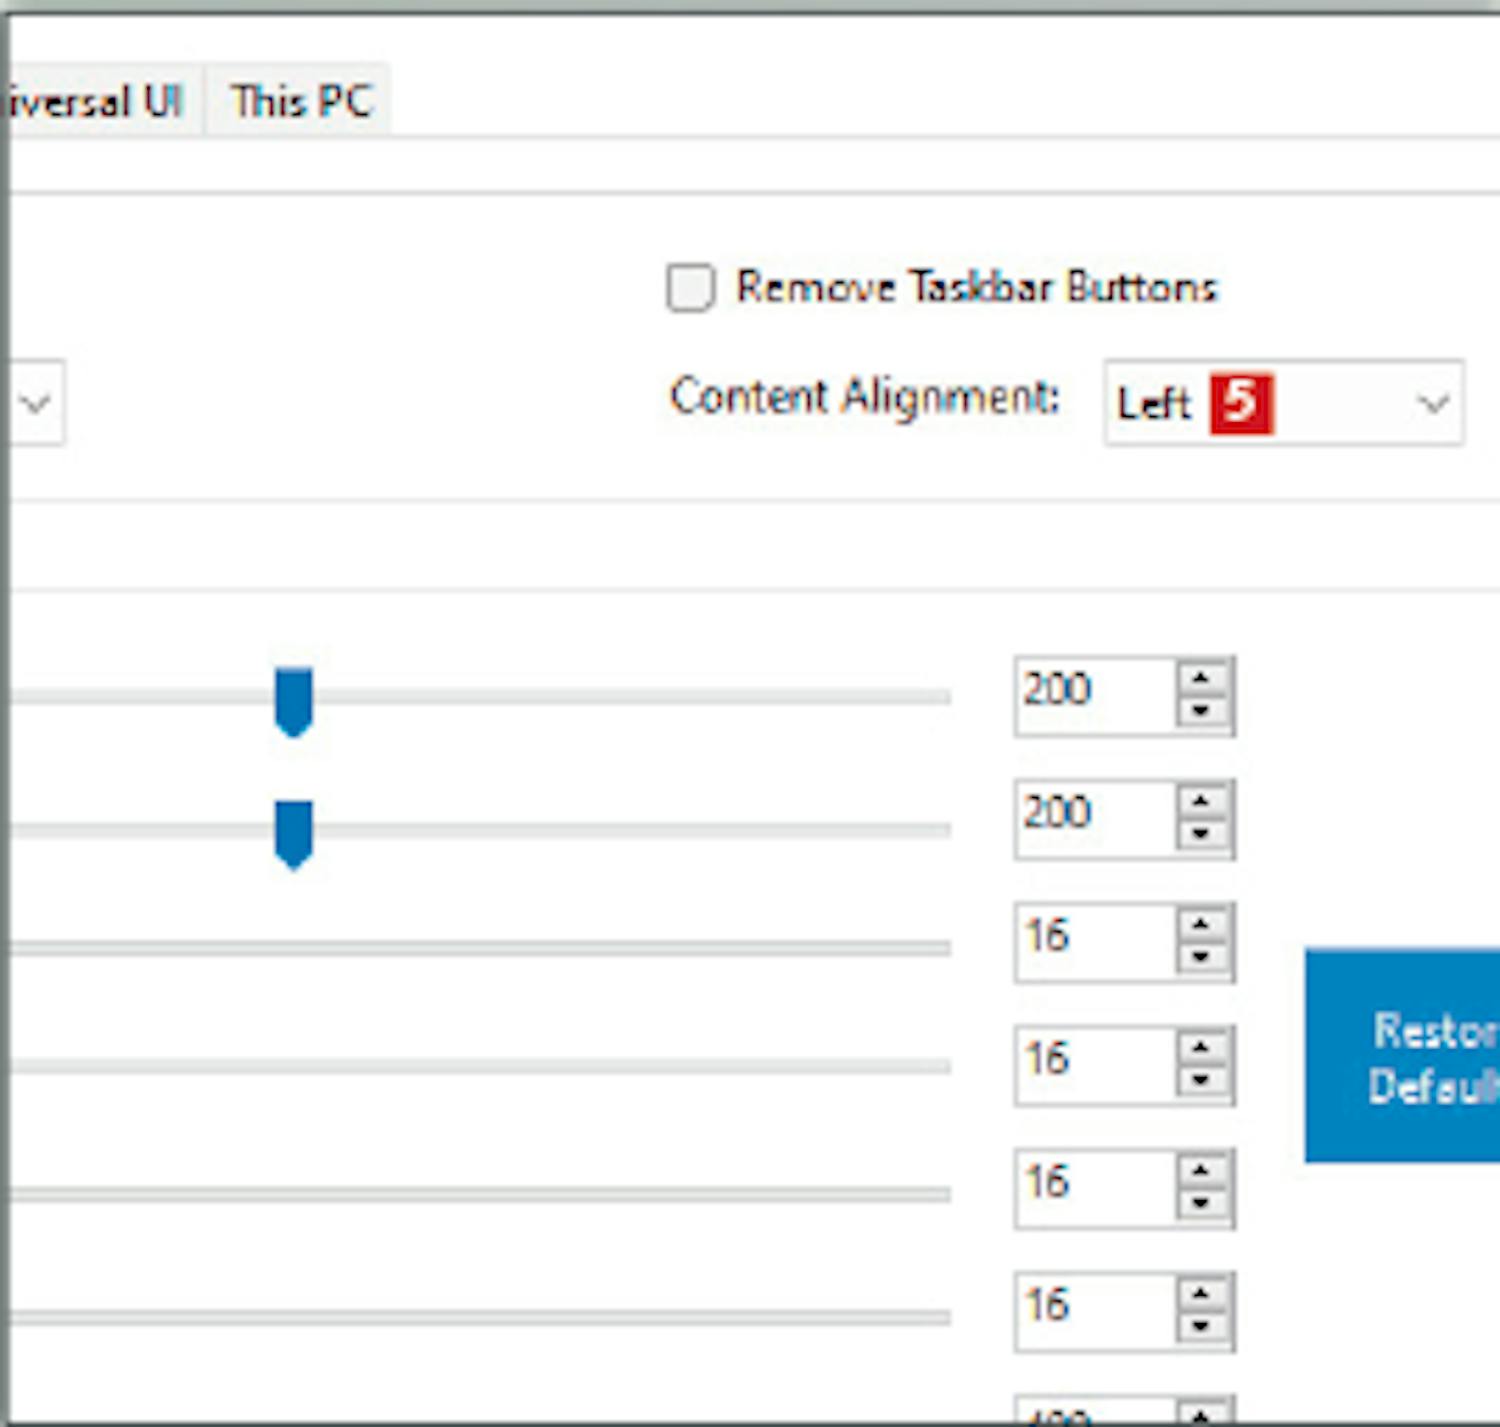Screen dimensions: 1500x1427
Task: Decrement the fourth 16 spinner value
Action: click(x=1201, y=1327)
